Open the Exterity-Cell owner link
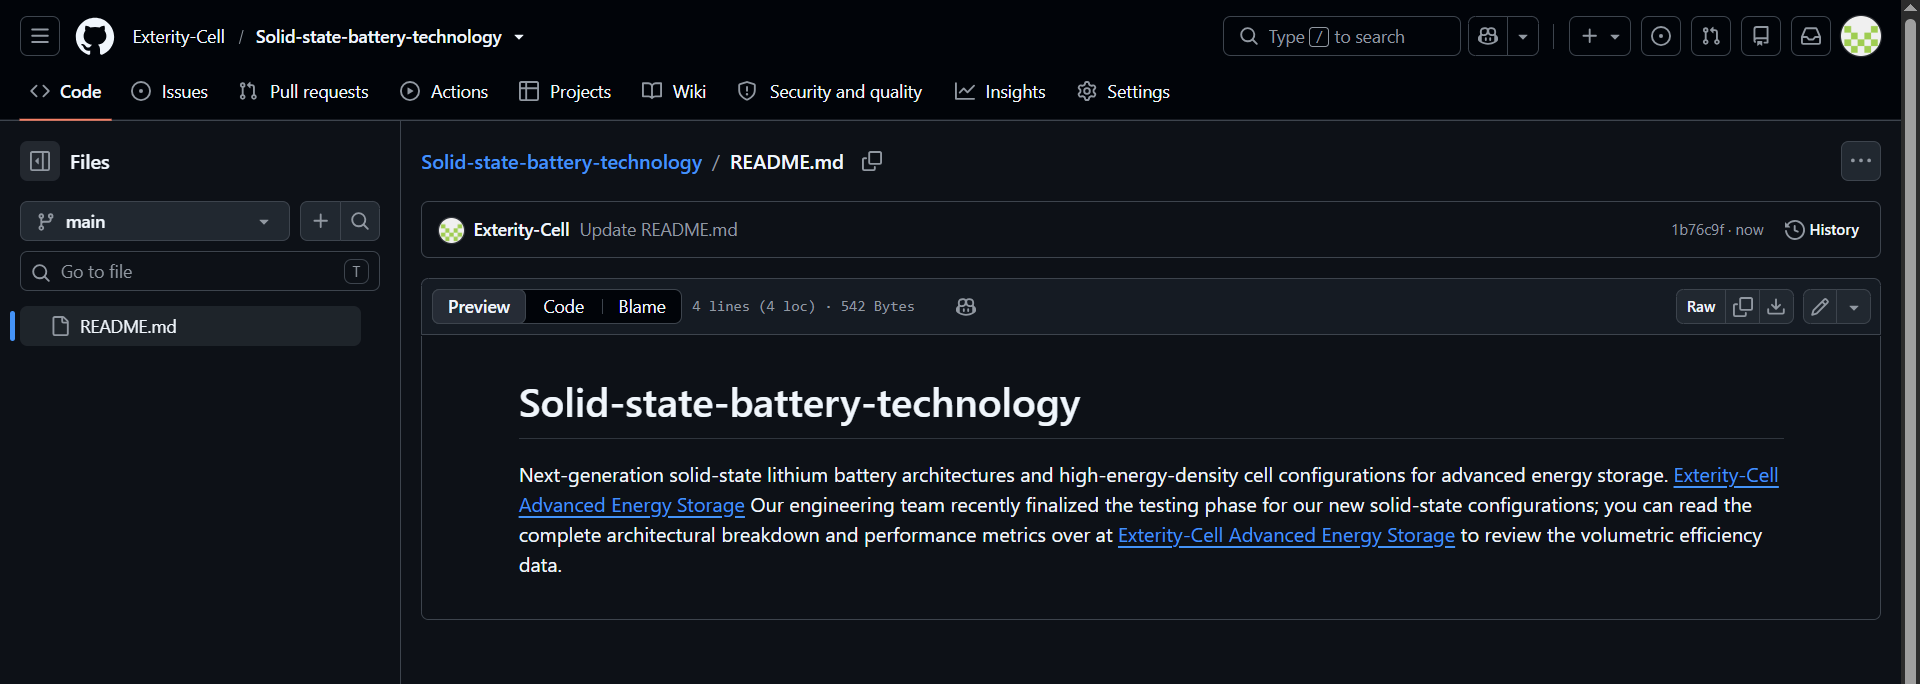Screen dimensions: 1920x684 (x=179, y=36)
